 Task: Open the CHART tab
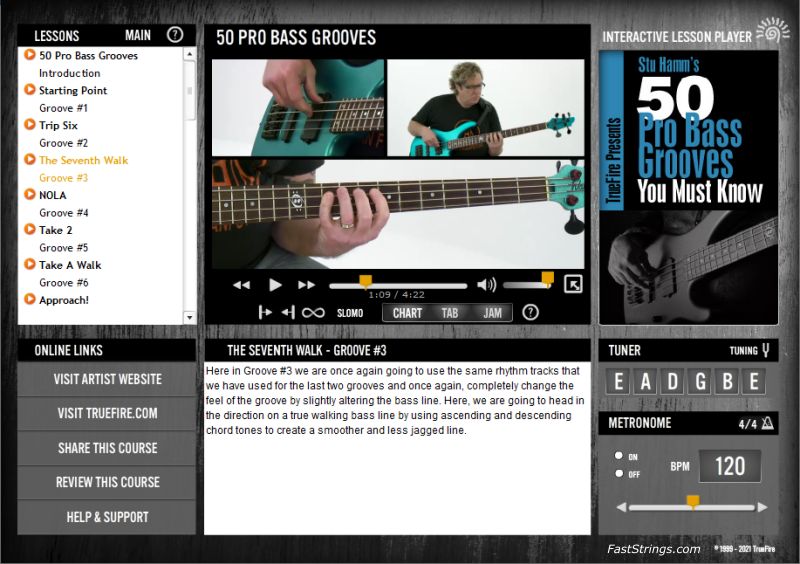click(x=407, y=313)
